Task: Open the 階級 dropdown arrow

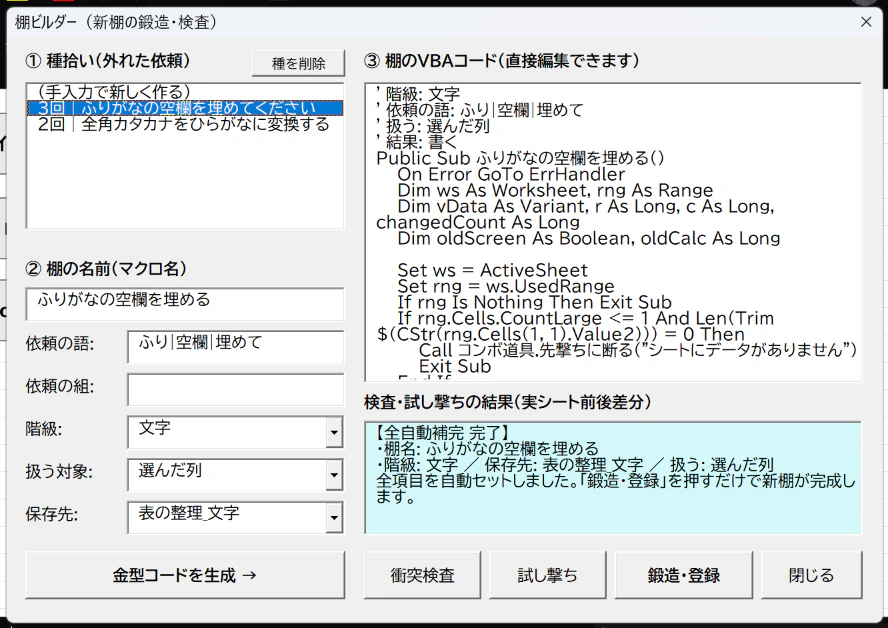Action: 334,433
